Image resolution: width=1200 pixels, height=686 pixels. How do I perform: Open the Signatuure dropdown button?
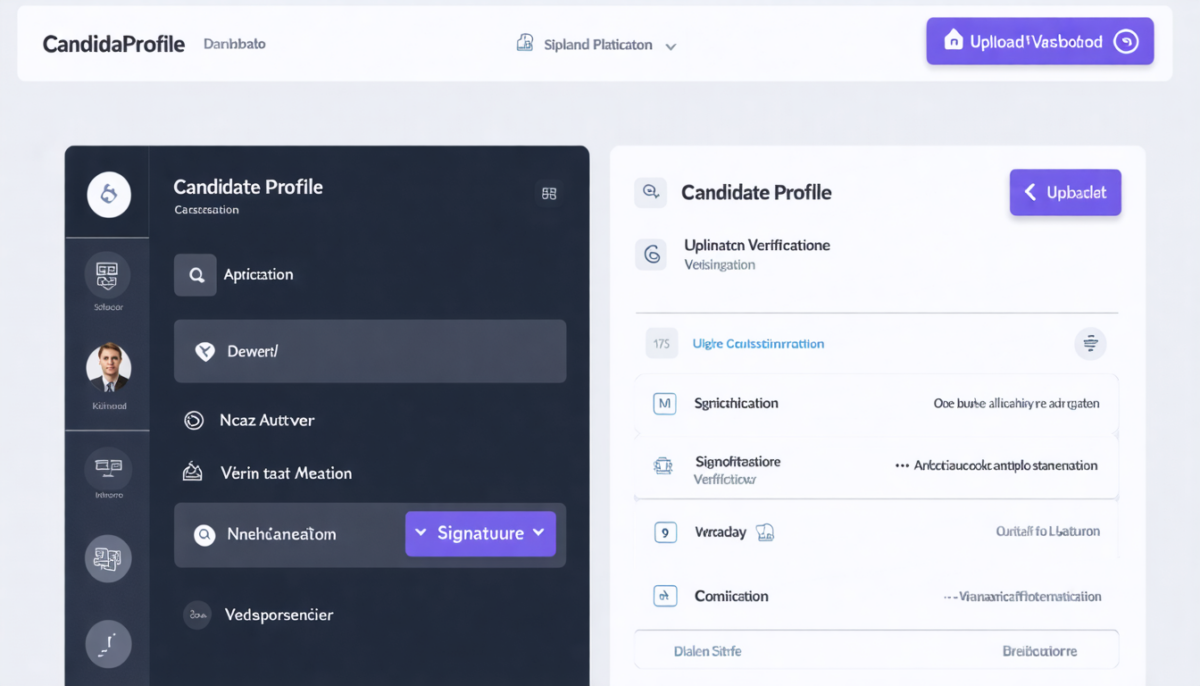pos(480,533)
